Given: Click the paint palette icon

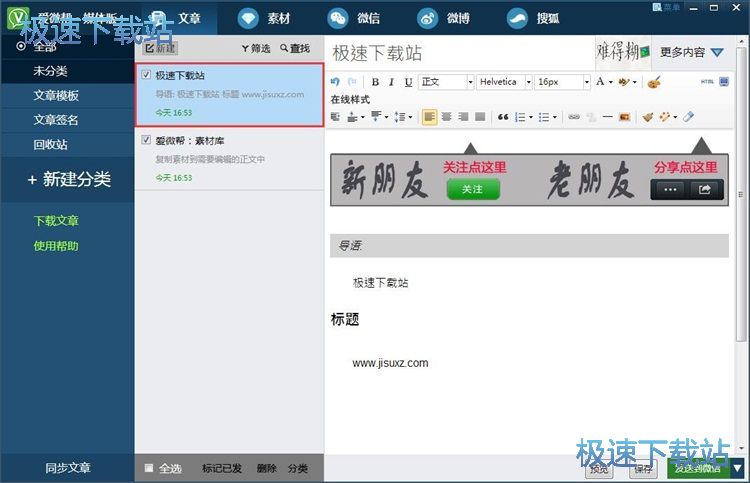Looking at the screenshot, I should click(x=654, y=82).
